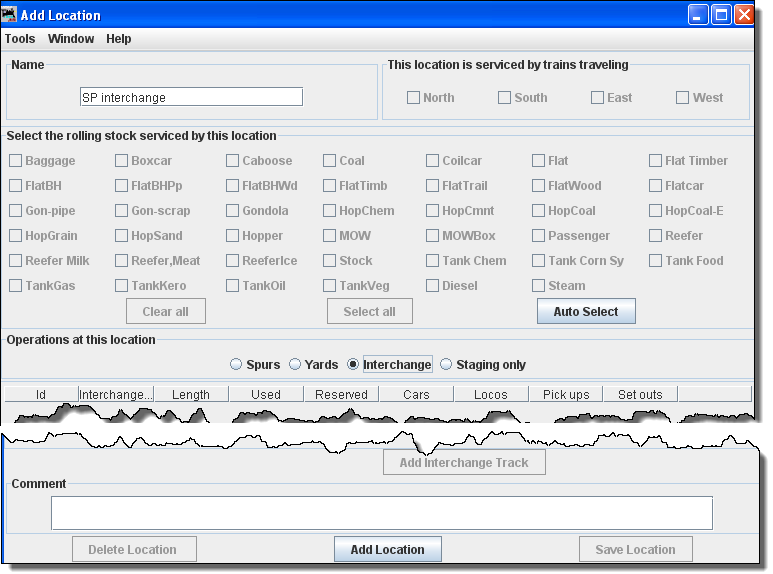
Task: Maximize the Add Location window
Action: click(721, 15)
